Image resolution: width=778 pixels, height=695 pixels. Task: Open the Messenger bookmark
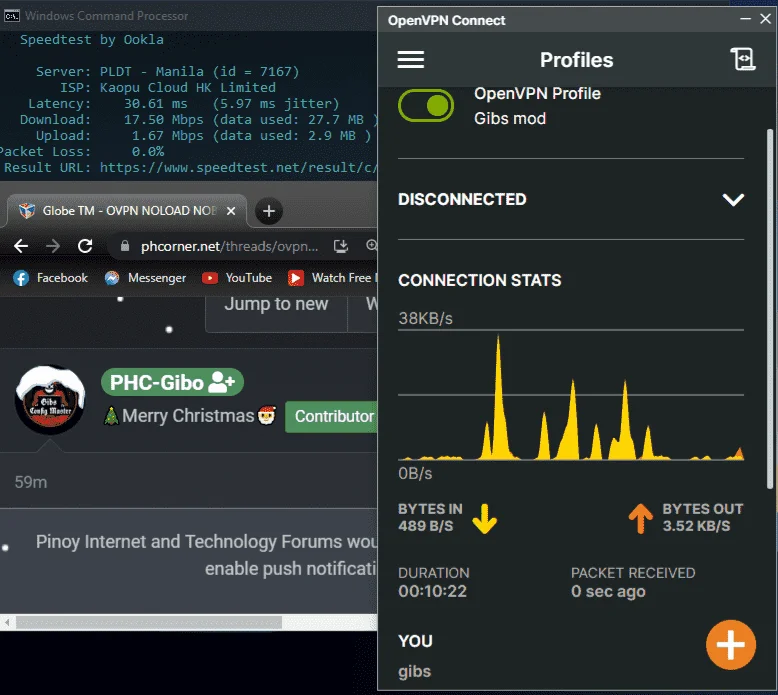pyautogui.click(x=145, y=278)
